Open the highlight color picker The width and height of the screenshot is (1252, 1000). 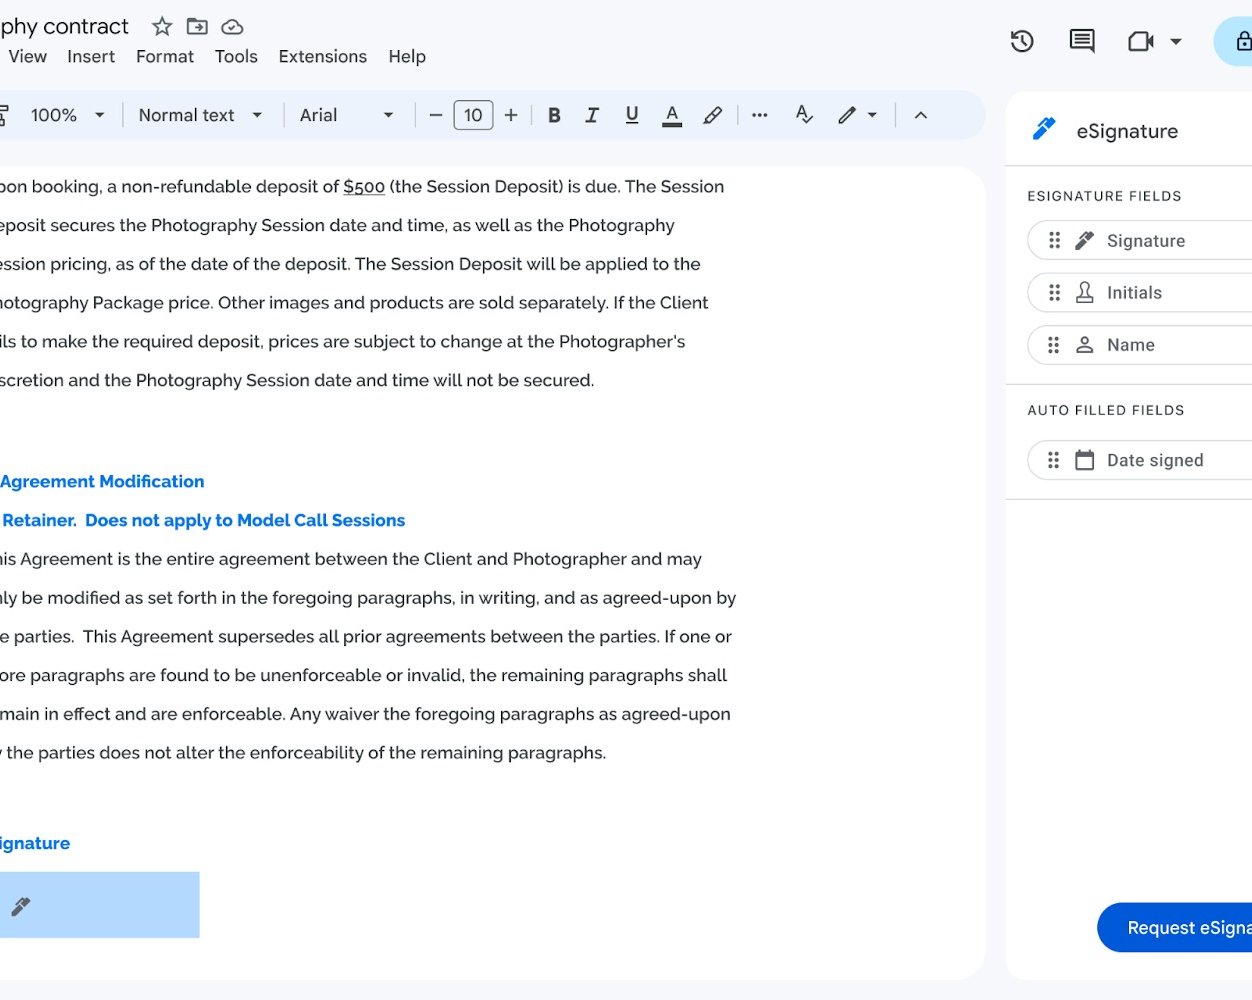tap(712, 115)
